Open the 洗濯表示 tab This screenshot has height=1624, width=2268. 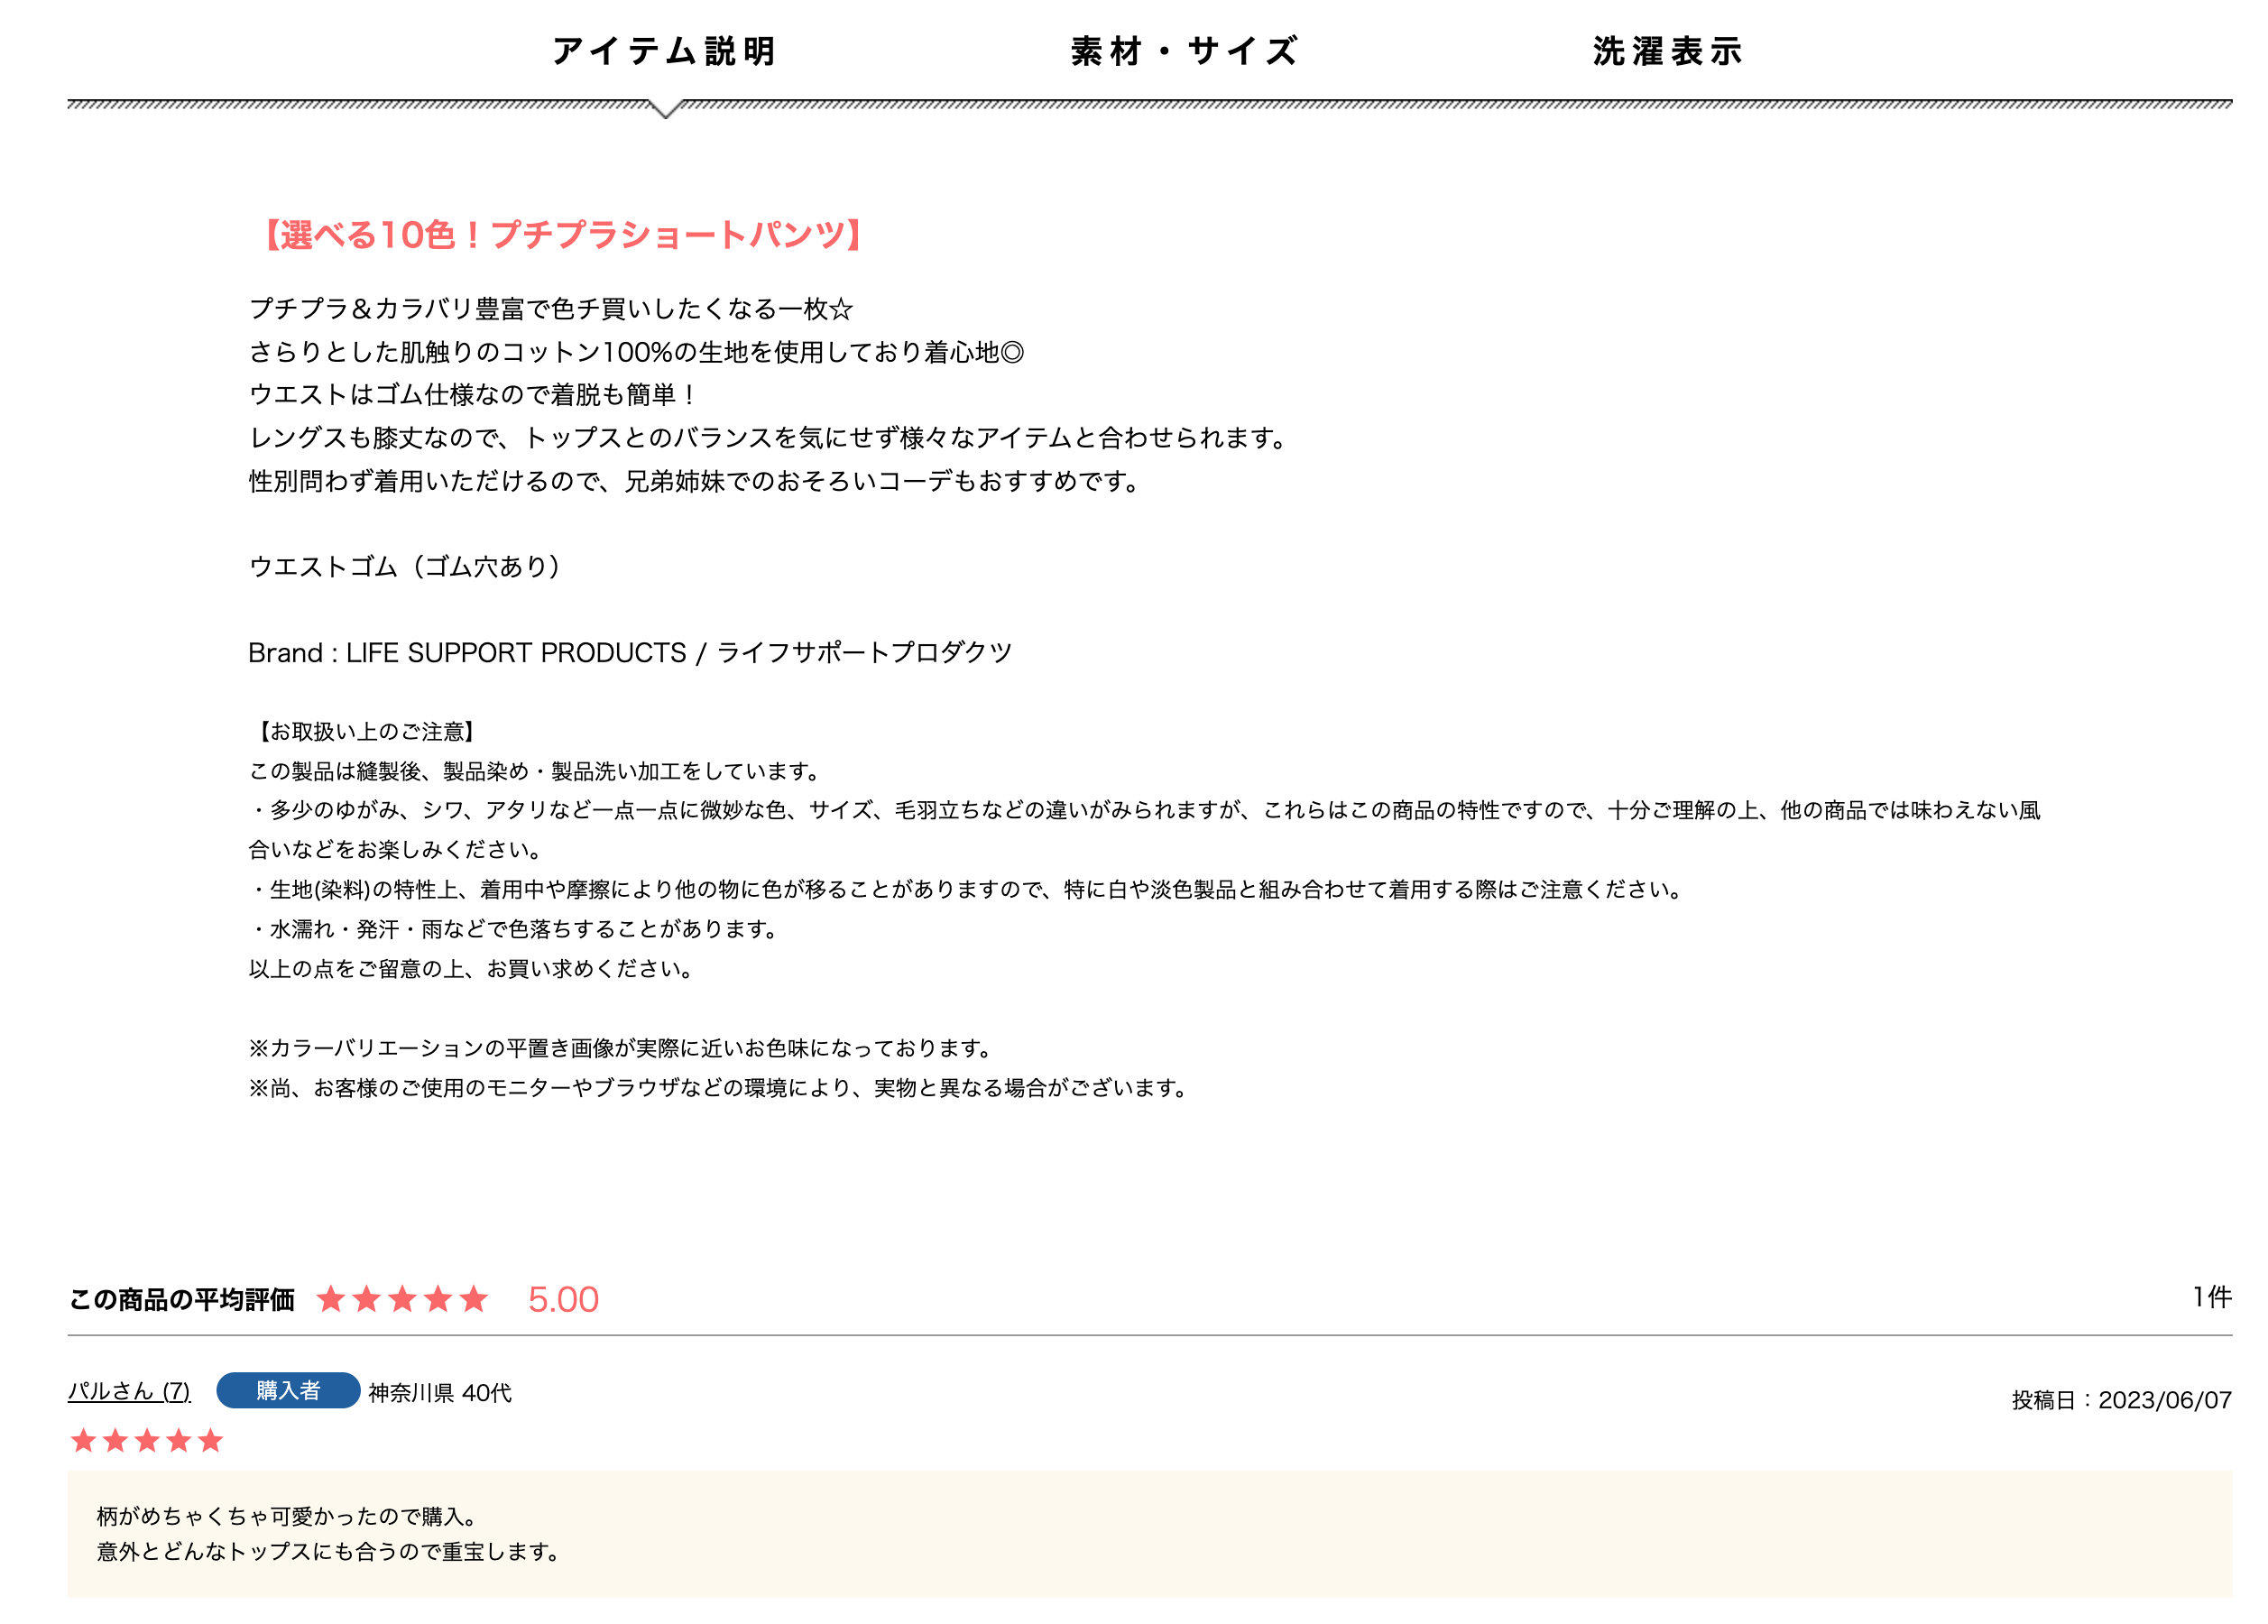click(1668, 51)
